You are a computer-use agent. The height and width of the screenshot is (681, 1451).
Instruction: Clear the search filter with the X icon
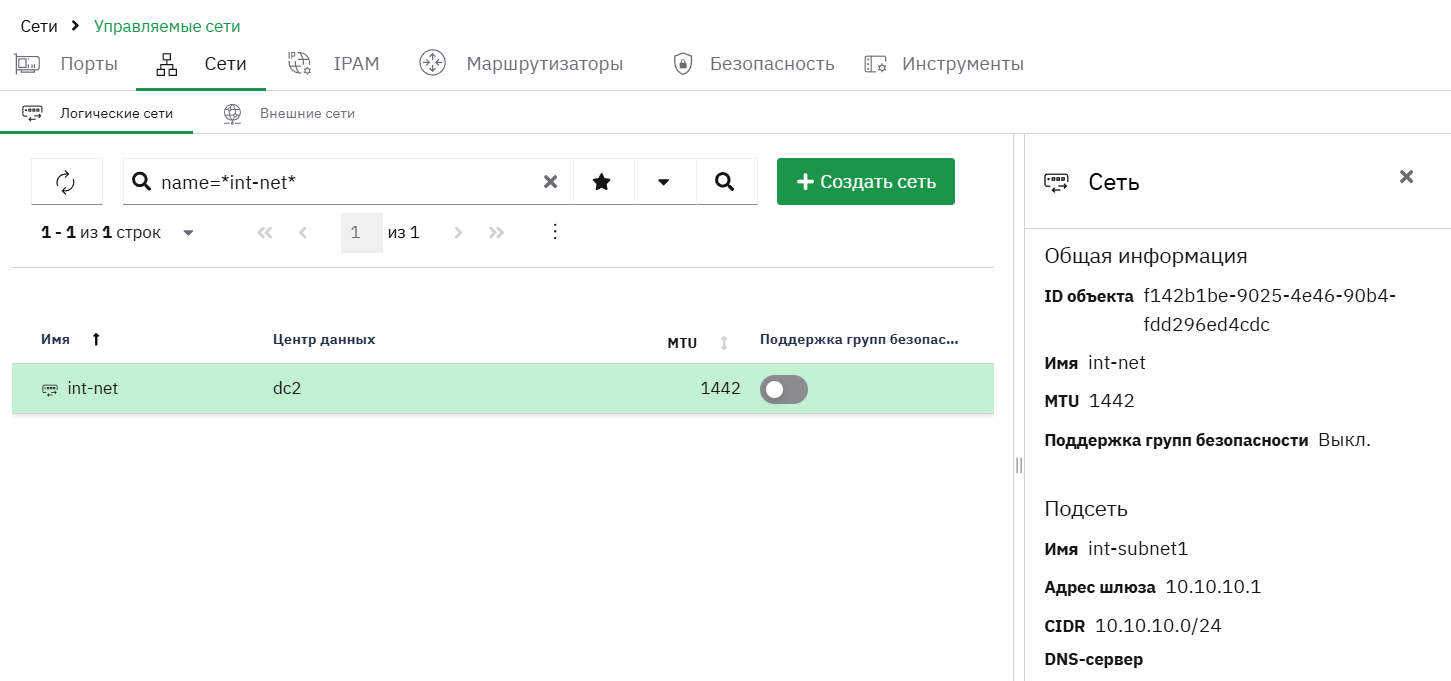pos(550,182)
